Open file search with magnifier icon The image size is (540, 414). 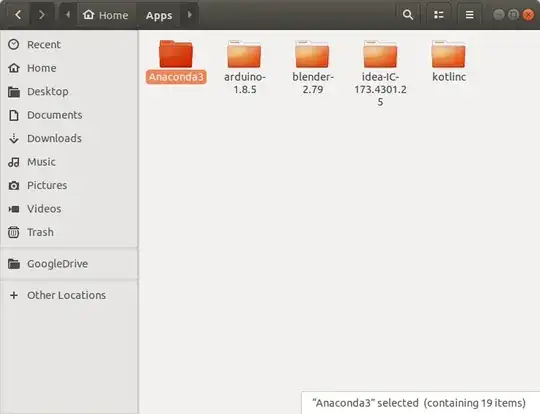tap(408, 15)
